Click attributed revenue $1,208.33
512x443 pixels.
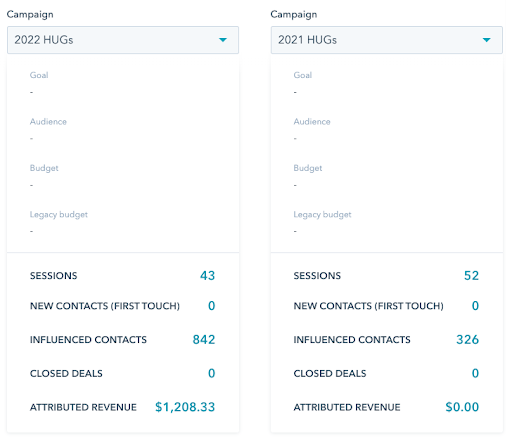pyautogui.click(x=185, y=407)
